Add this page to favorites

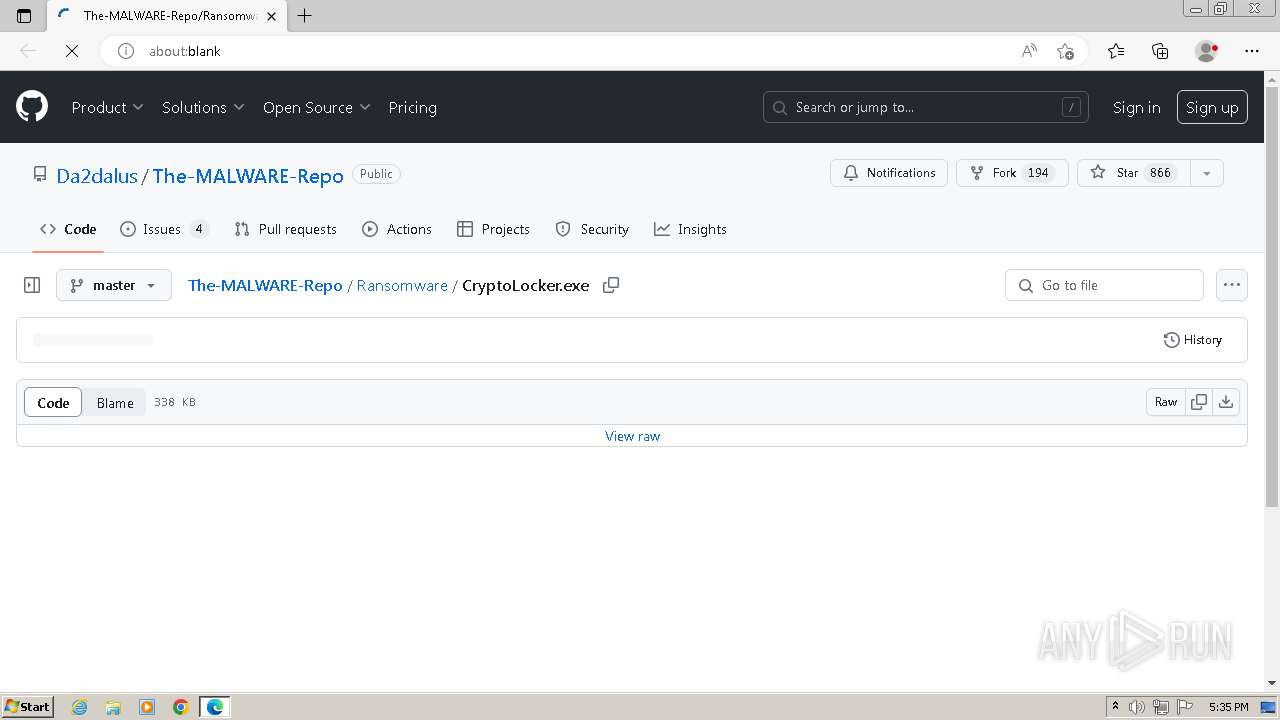[x=1065, y=51]
